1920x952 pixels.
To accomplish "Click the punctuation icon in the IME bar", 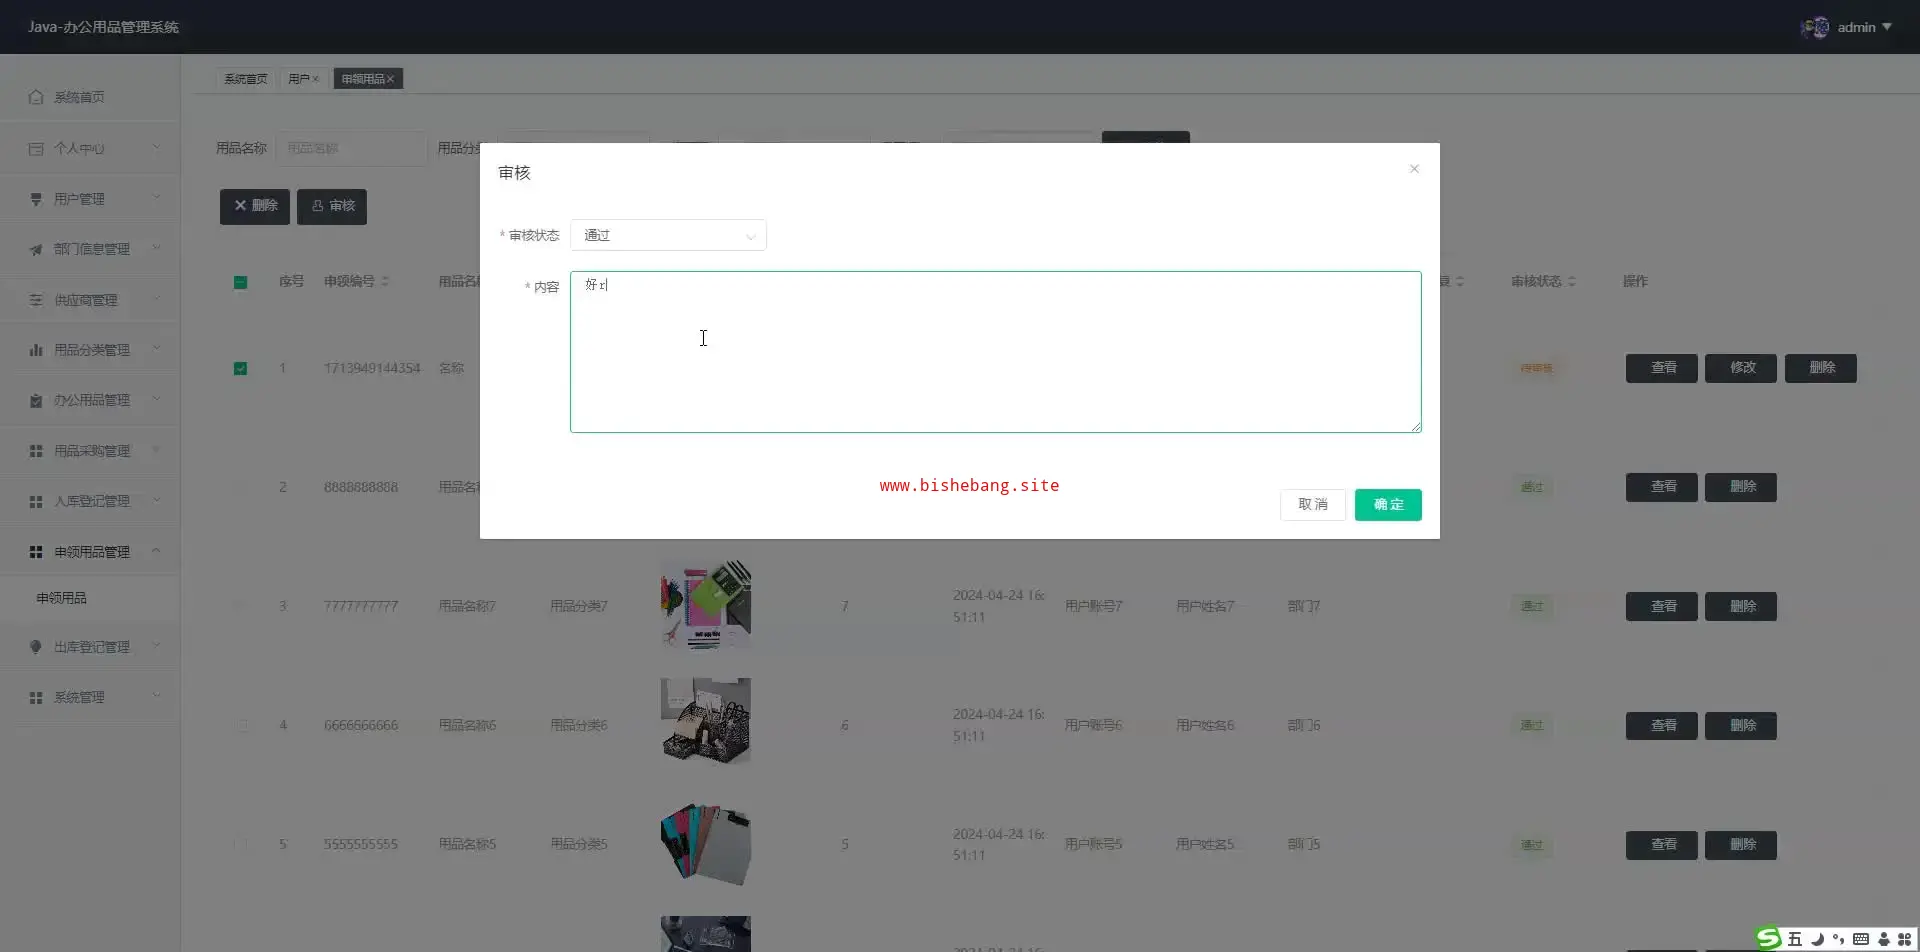I will (1838, 939).
